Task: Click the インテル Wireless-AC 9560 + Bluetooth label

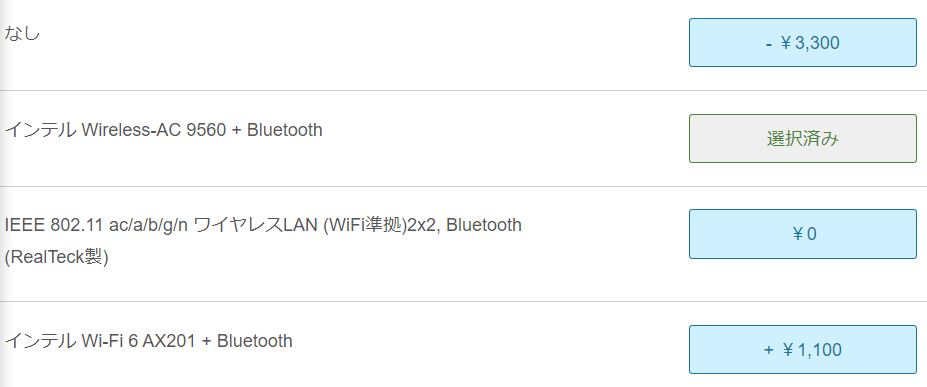Action: [x=164, y=129]
